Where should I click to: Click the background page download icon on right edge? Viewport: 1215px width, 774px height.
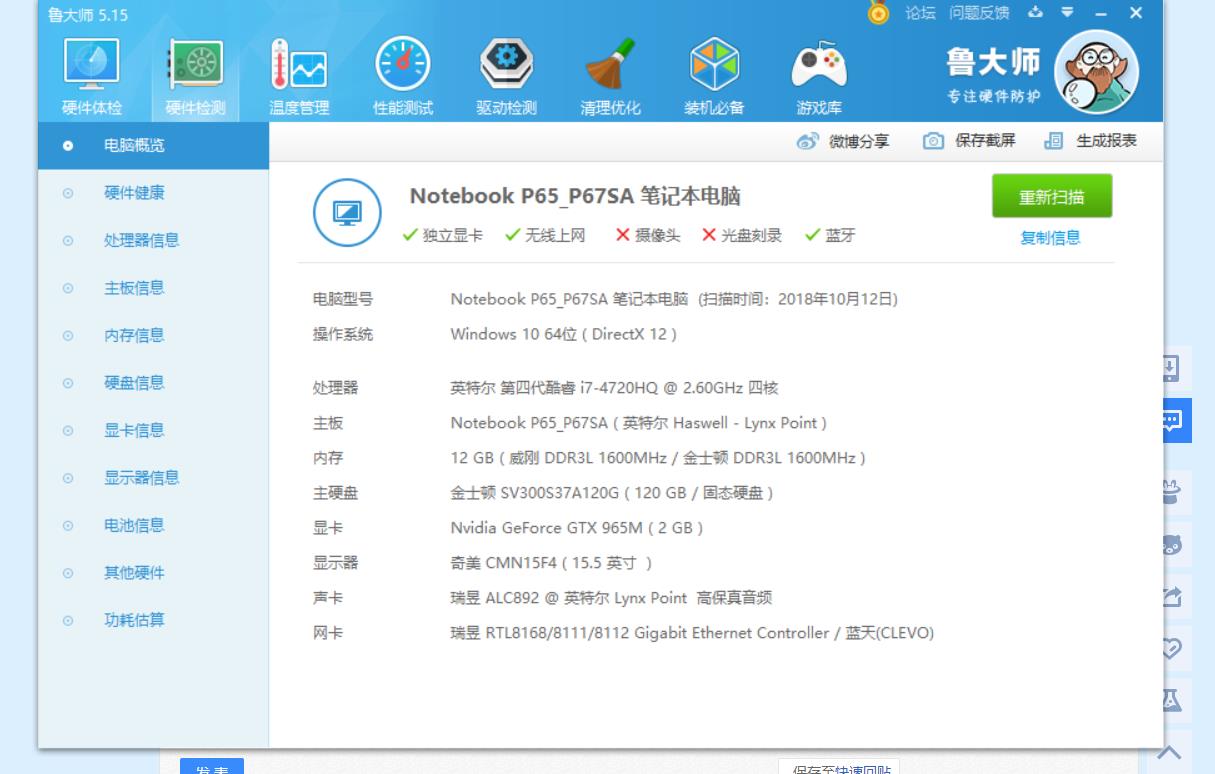(1172, 368)
